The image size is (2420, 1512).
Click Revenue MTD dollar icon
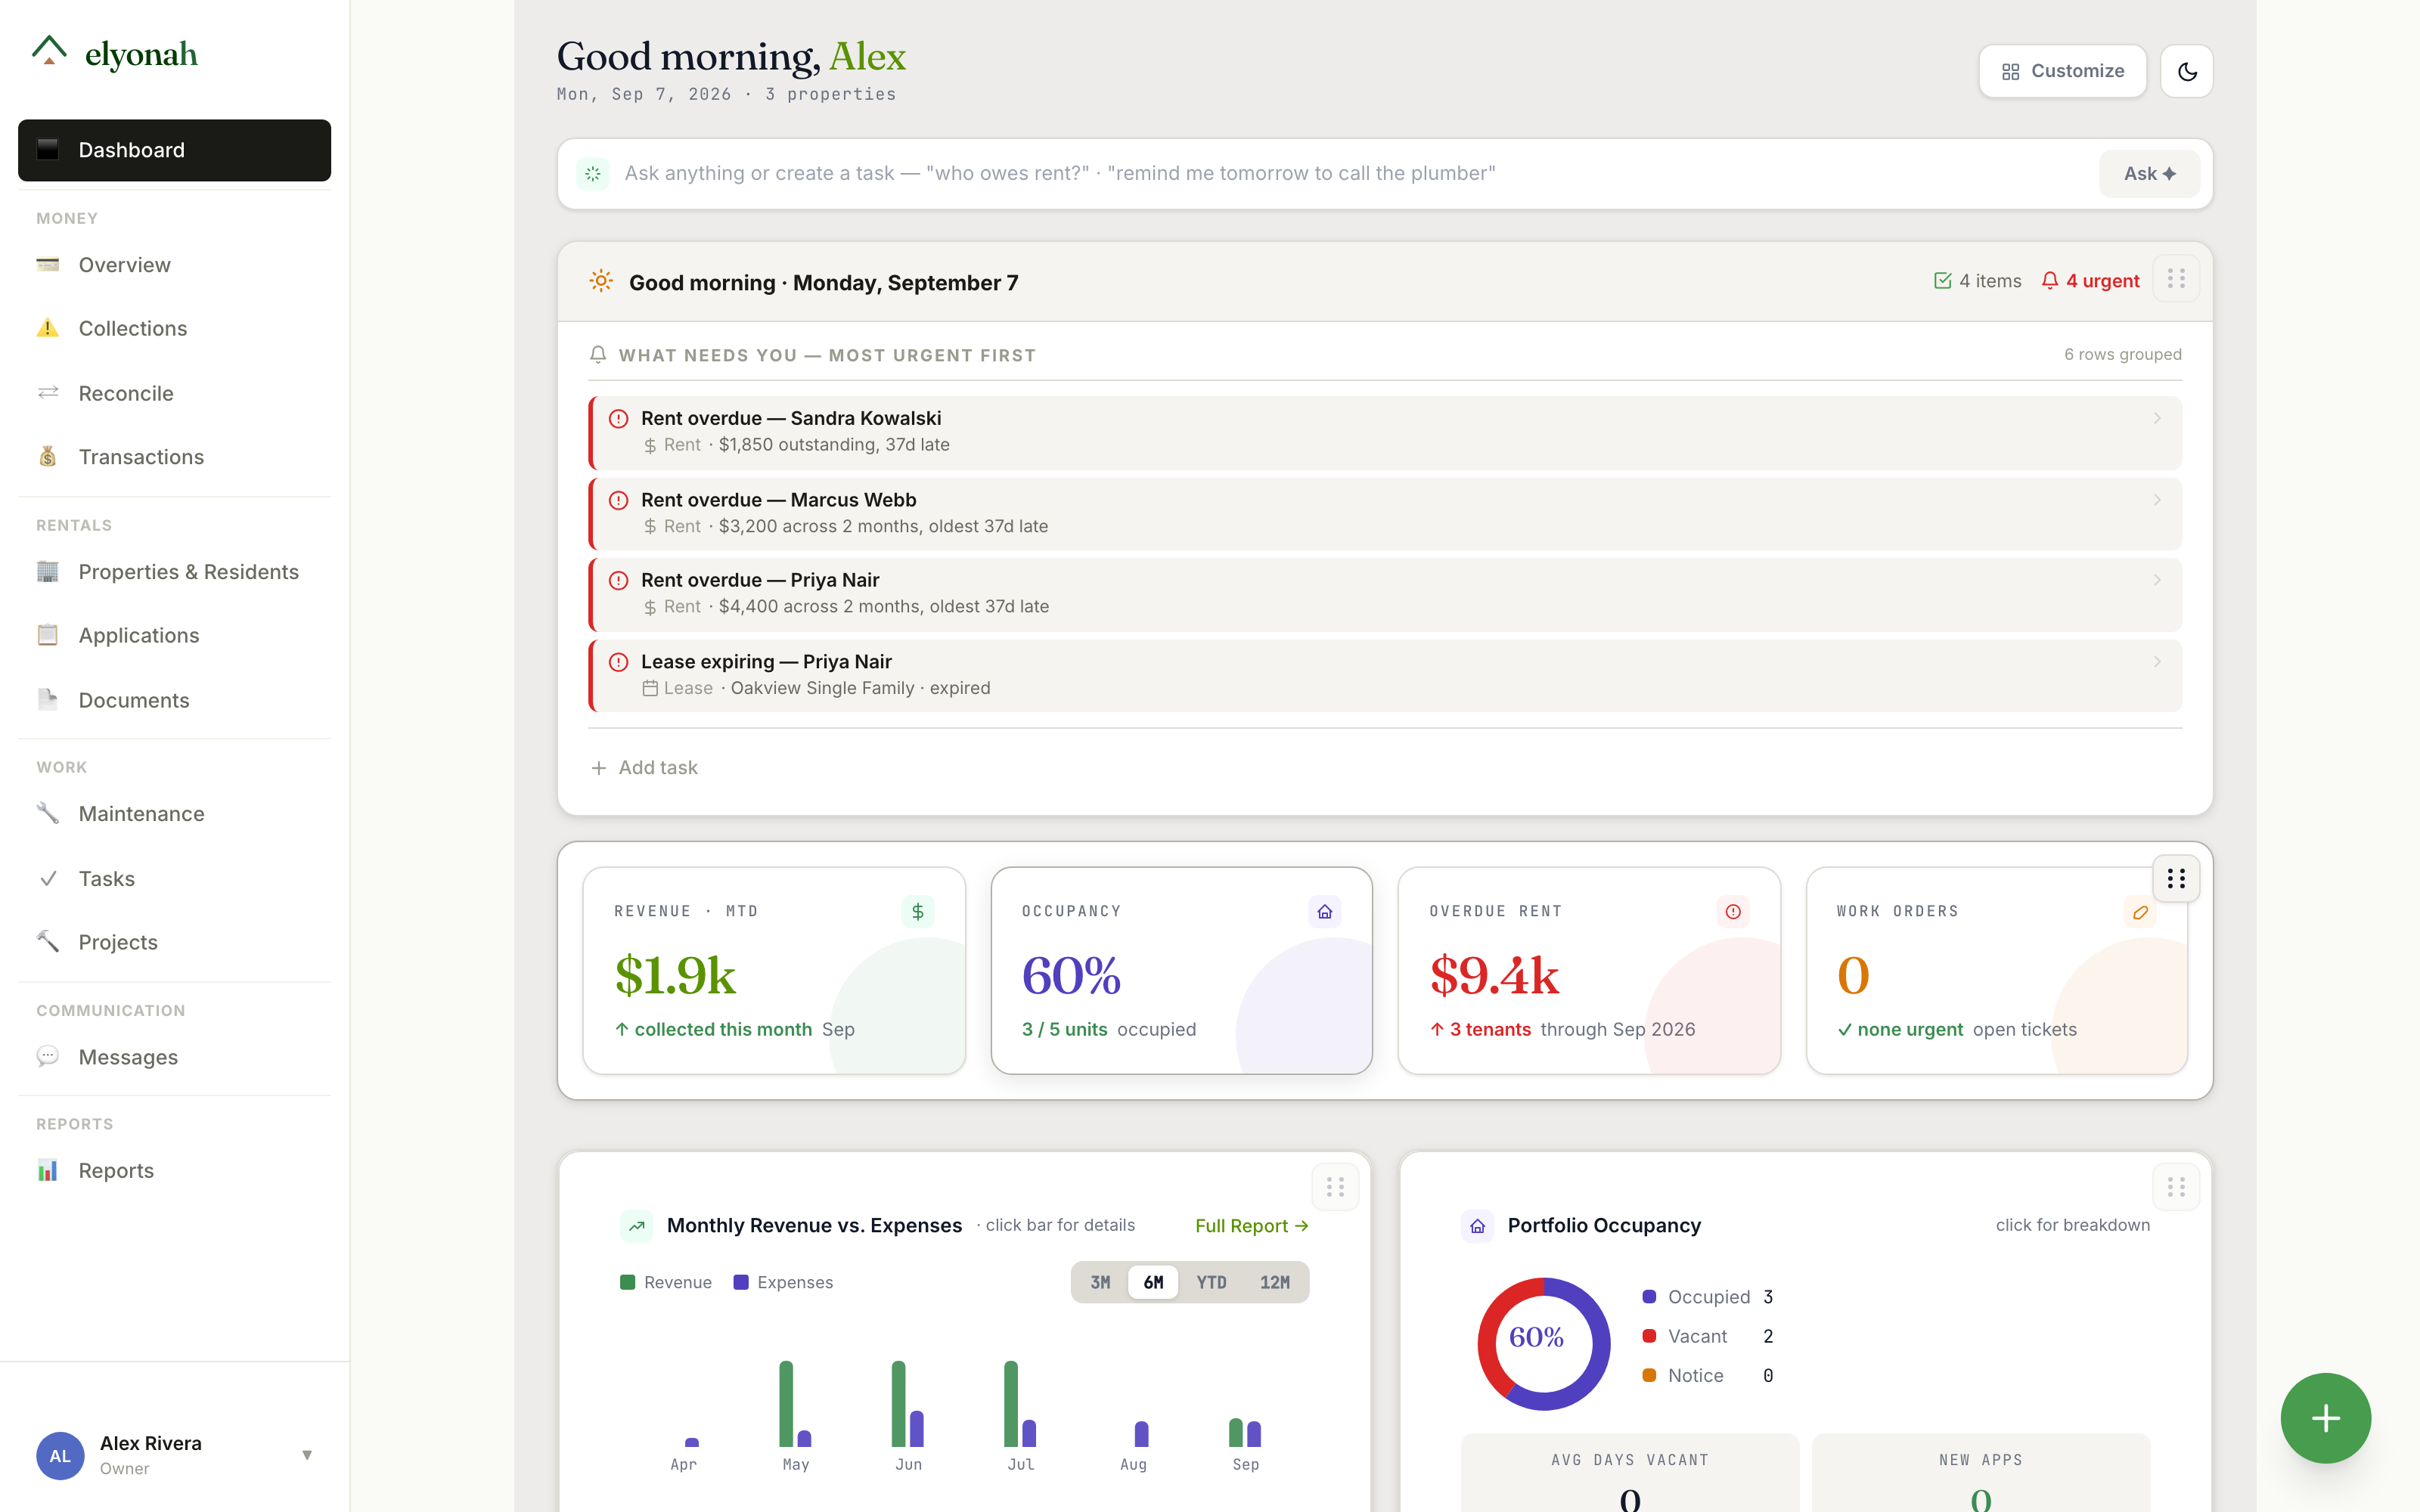(x=917, y=911)
